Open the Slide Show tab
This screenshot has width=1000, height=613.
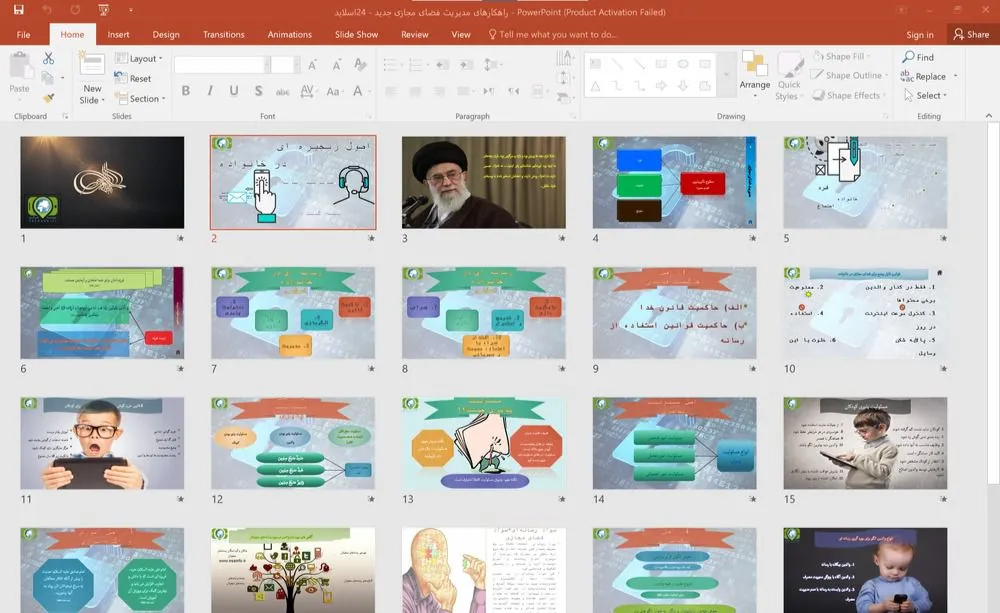click(356, 34)
